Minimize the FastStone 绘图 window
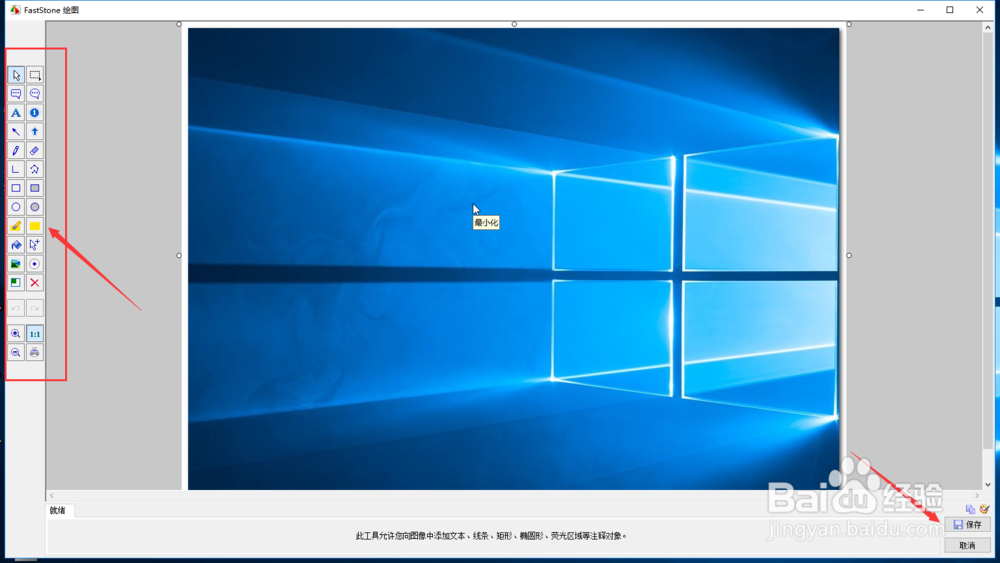The image size is (1000, 563). 920,10
